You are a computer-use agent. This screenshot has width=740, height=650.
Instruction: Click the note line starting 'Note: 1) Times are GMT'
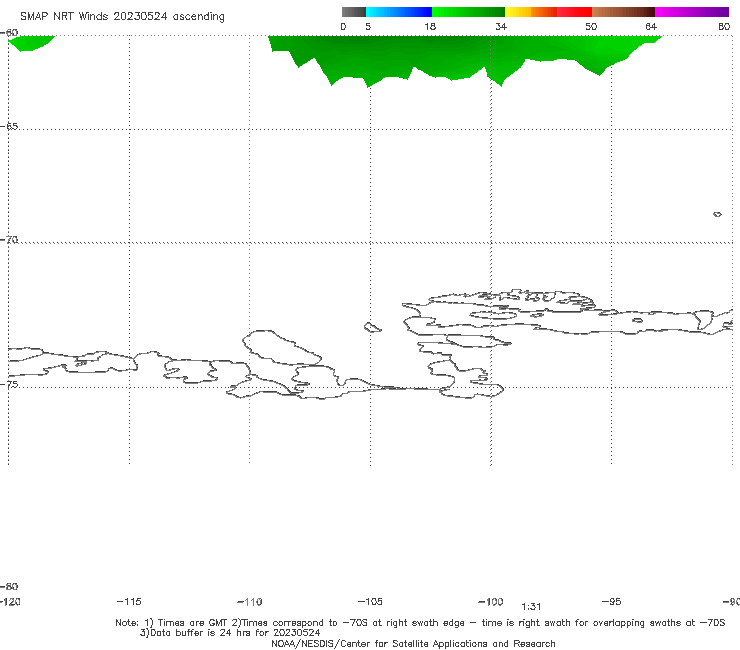pyautogui.click(x=420, y=623)
